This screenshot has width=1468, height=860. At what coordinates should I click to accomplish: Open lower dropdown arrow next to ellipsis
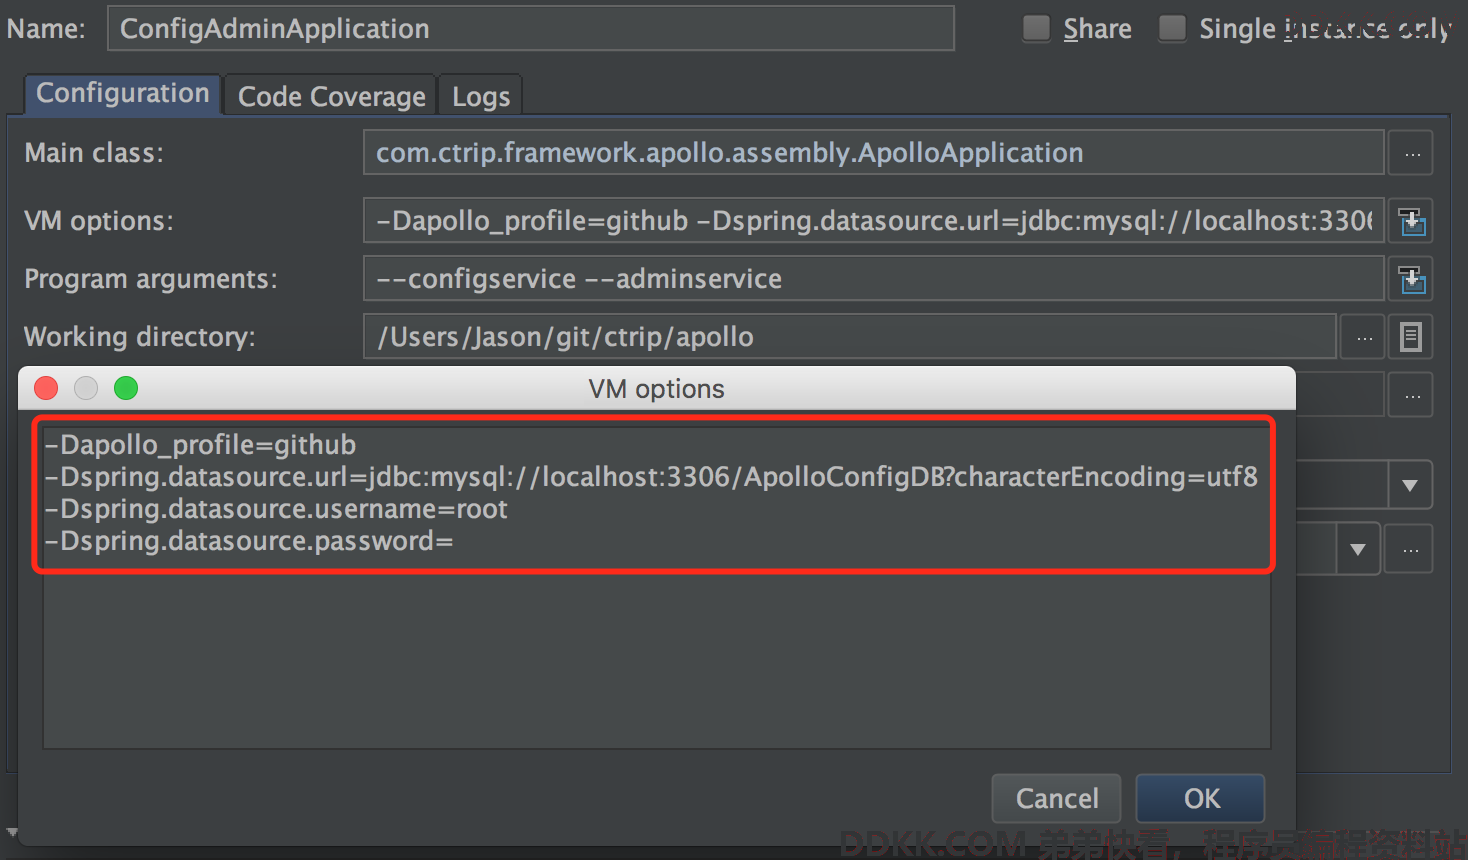pos(1358,549)
